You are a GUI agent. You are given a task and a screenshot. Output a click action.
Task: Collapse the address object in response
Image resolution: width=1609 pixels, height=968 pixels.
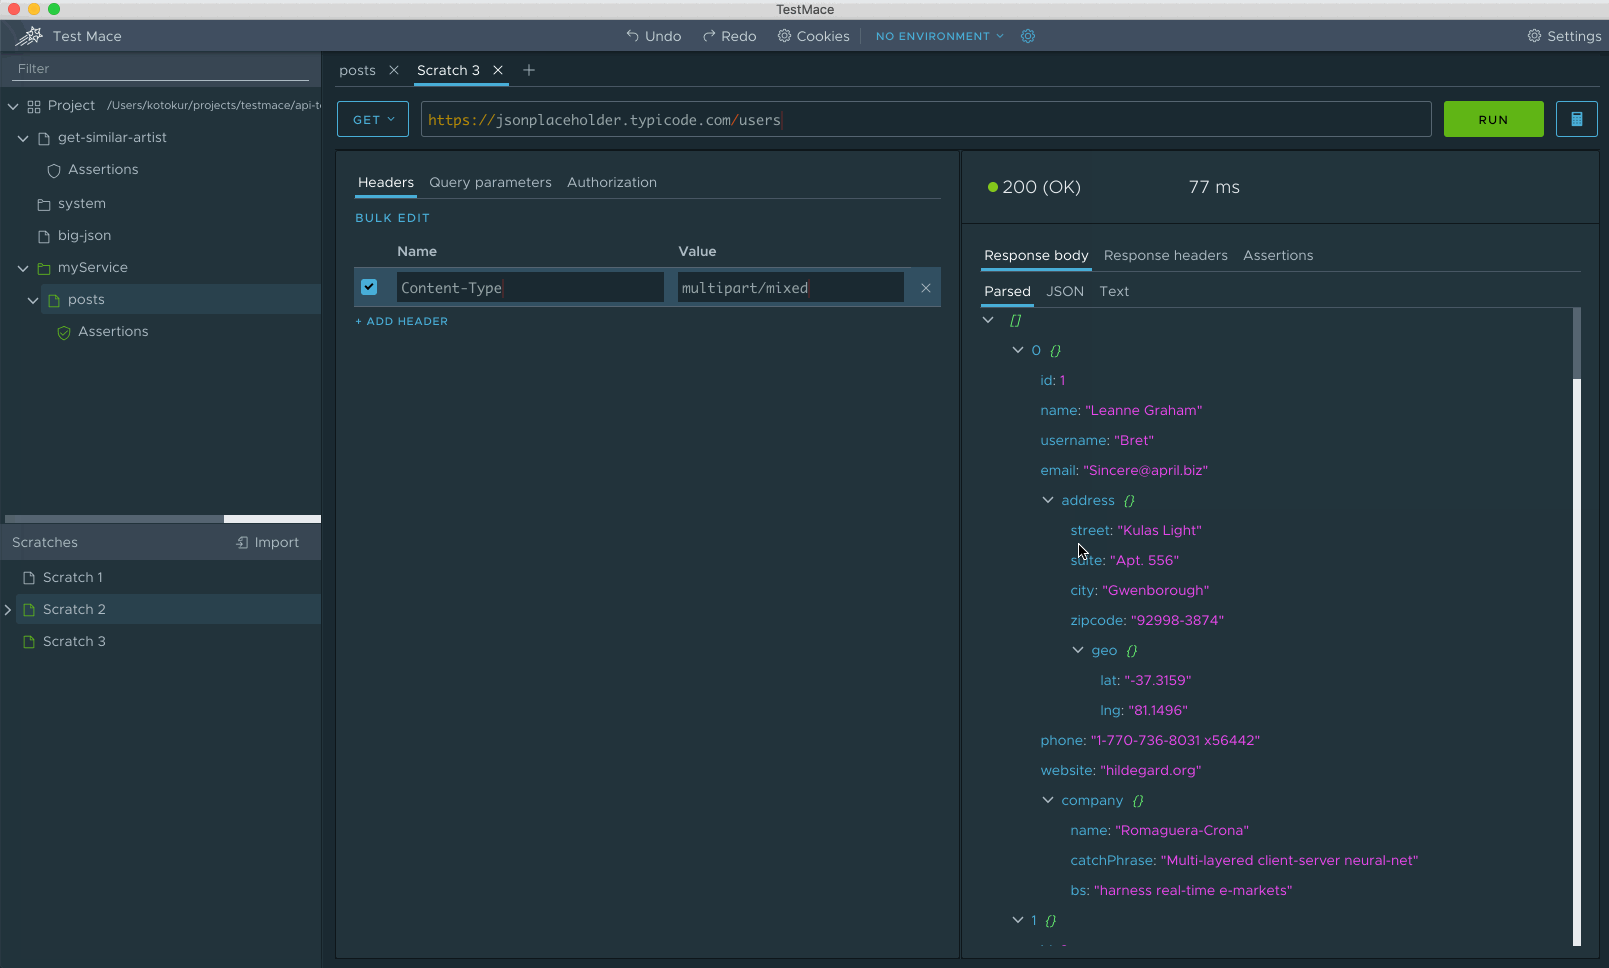[x=1048, y=500]
